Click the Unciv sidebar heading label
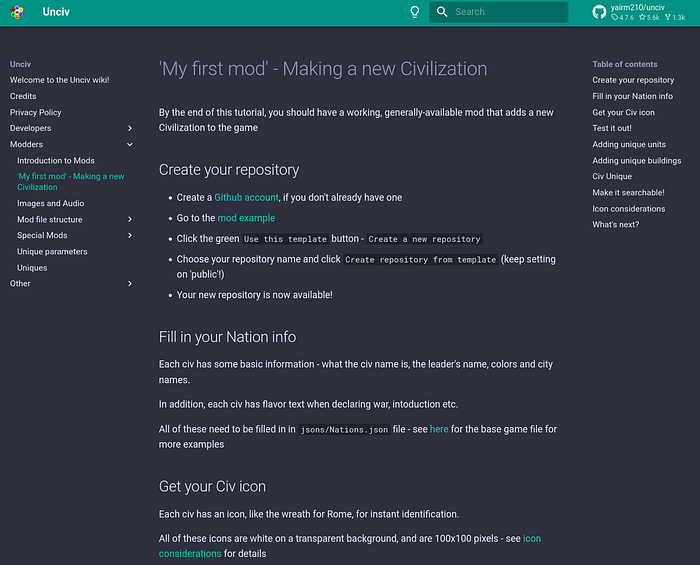 tap(21, 64)
